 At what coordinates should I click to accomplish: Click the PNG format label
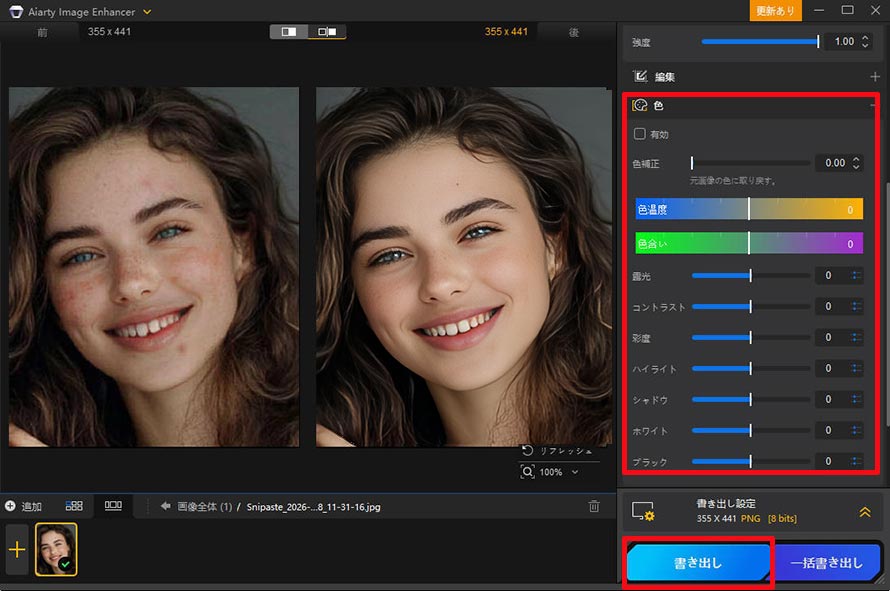click(750, 518)
